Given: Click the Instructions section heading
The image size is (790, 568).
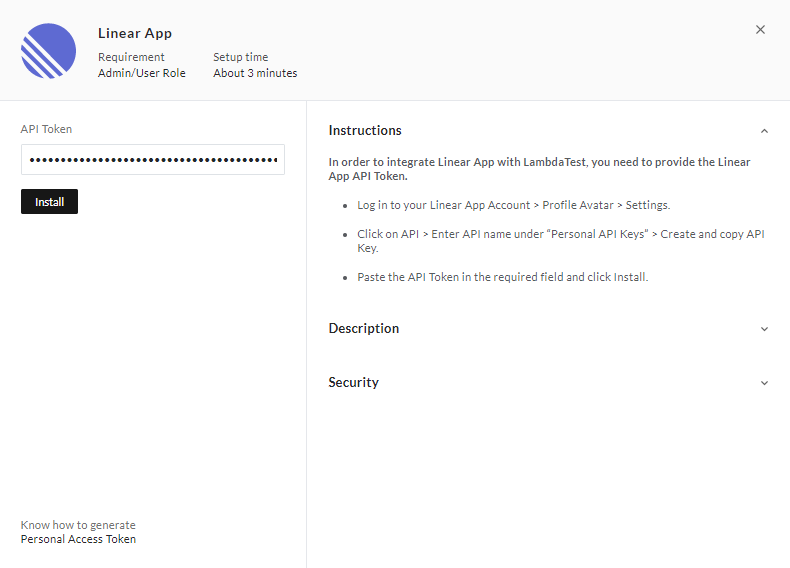Looking at the screenshot, I should tap(365, 131).
